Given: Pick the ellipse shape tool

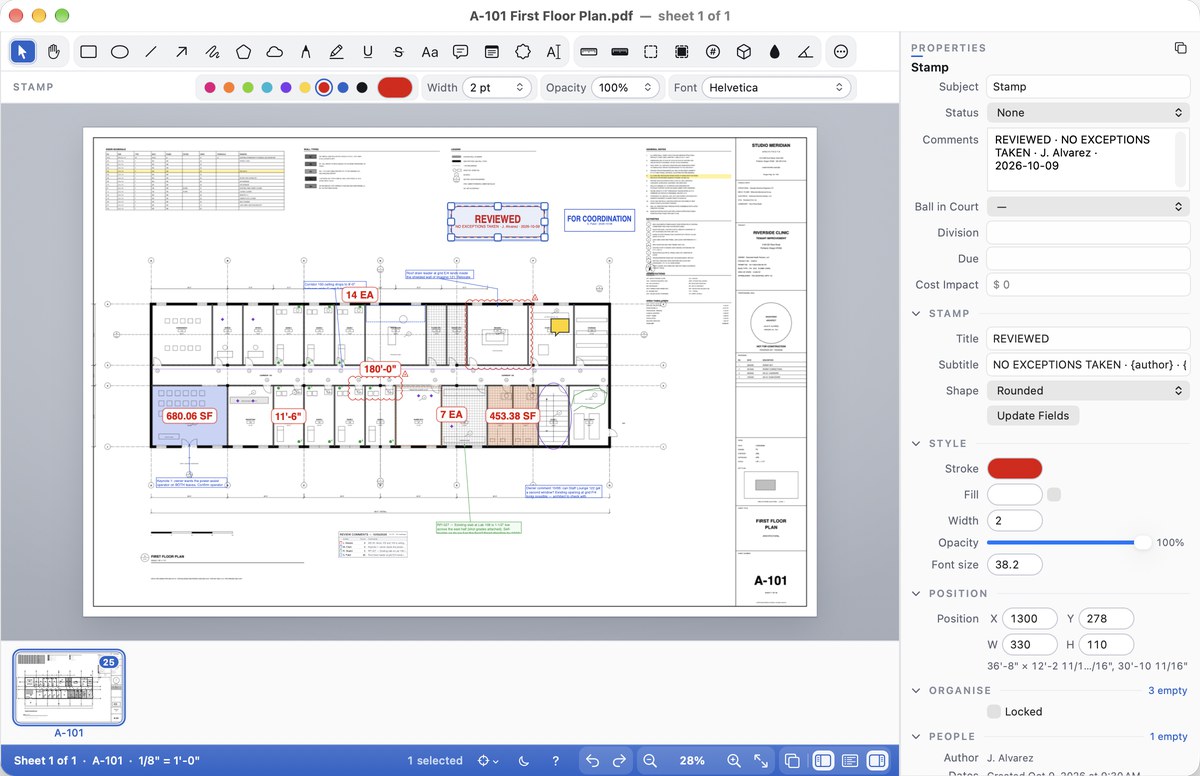Looking at the screenshot, I should coord(120,52).
